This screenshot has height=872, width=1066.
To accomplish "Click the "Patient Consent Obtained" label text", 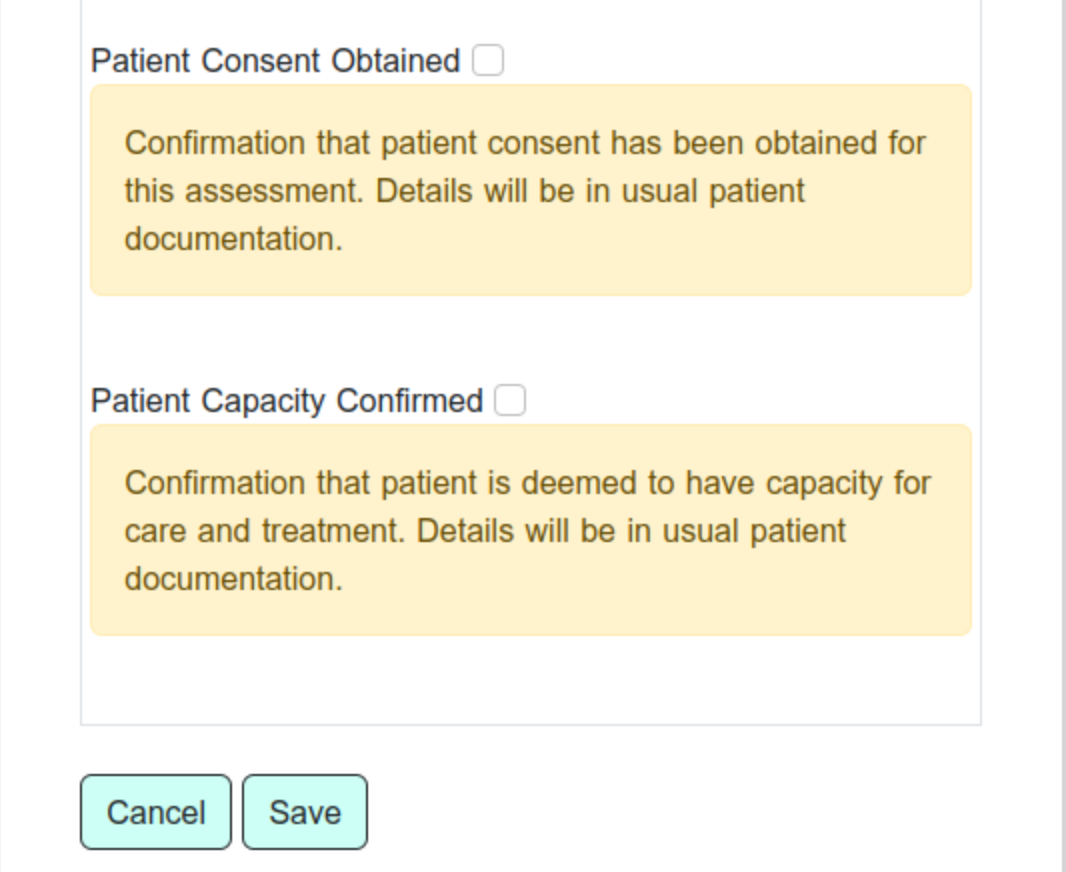I will [275, 61].
